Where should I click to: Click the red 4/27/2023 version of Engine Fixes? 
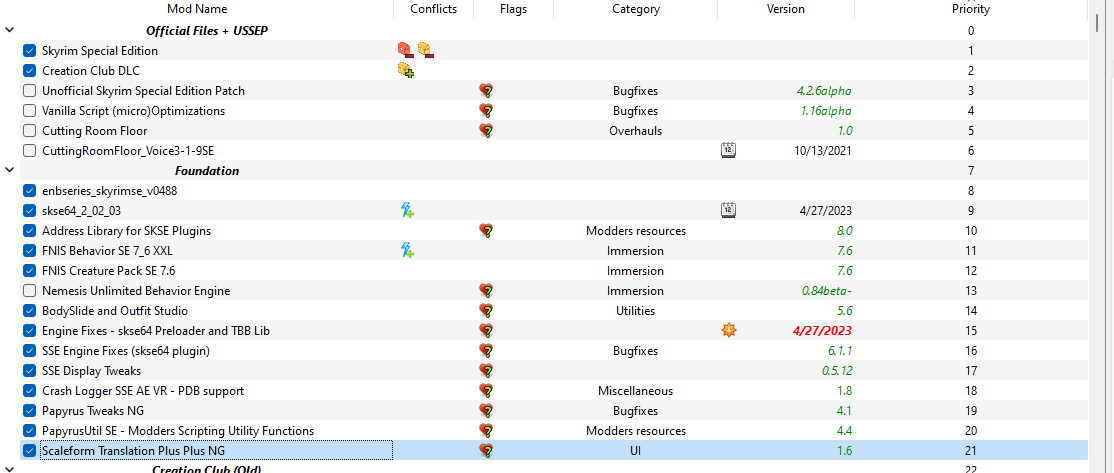point(822,330)
